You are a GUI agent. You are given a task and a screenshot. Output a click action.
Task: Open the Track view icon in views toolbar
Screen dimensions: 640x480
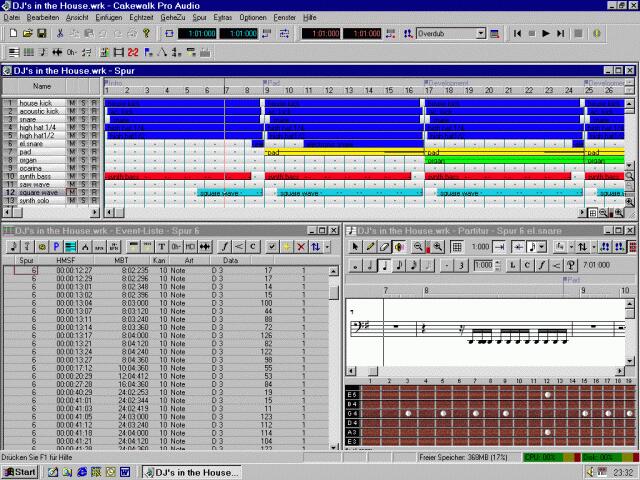[14, 52]
